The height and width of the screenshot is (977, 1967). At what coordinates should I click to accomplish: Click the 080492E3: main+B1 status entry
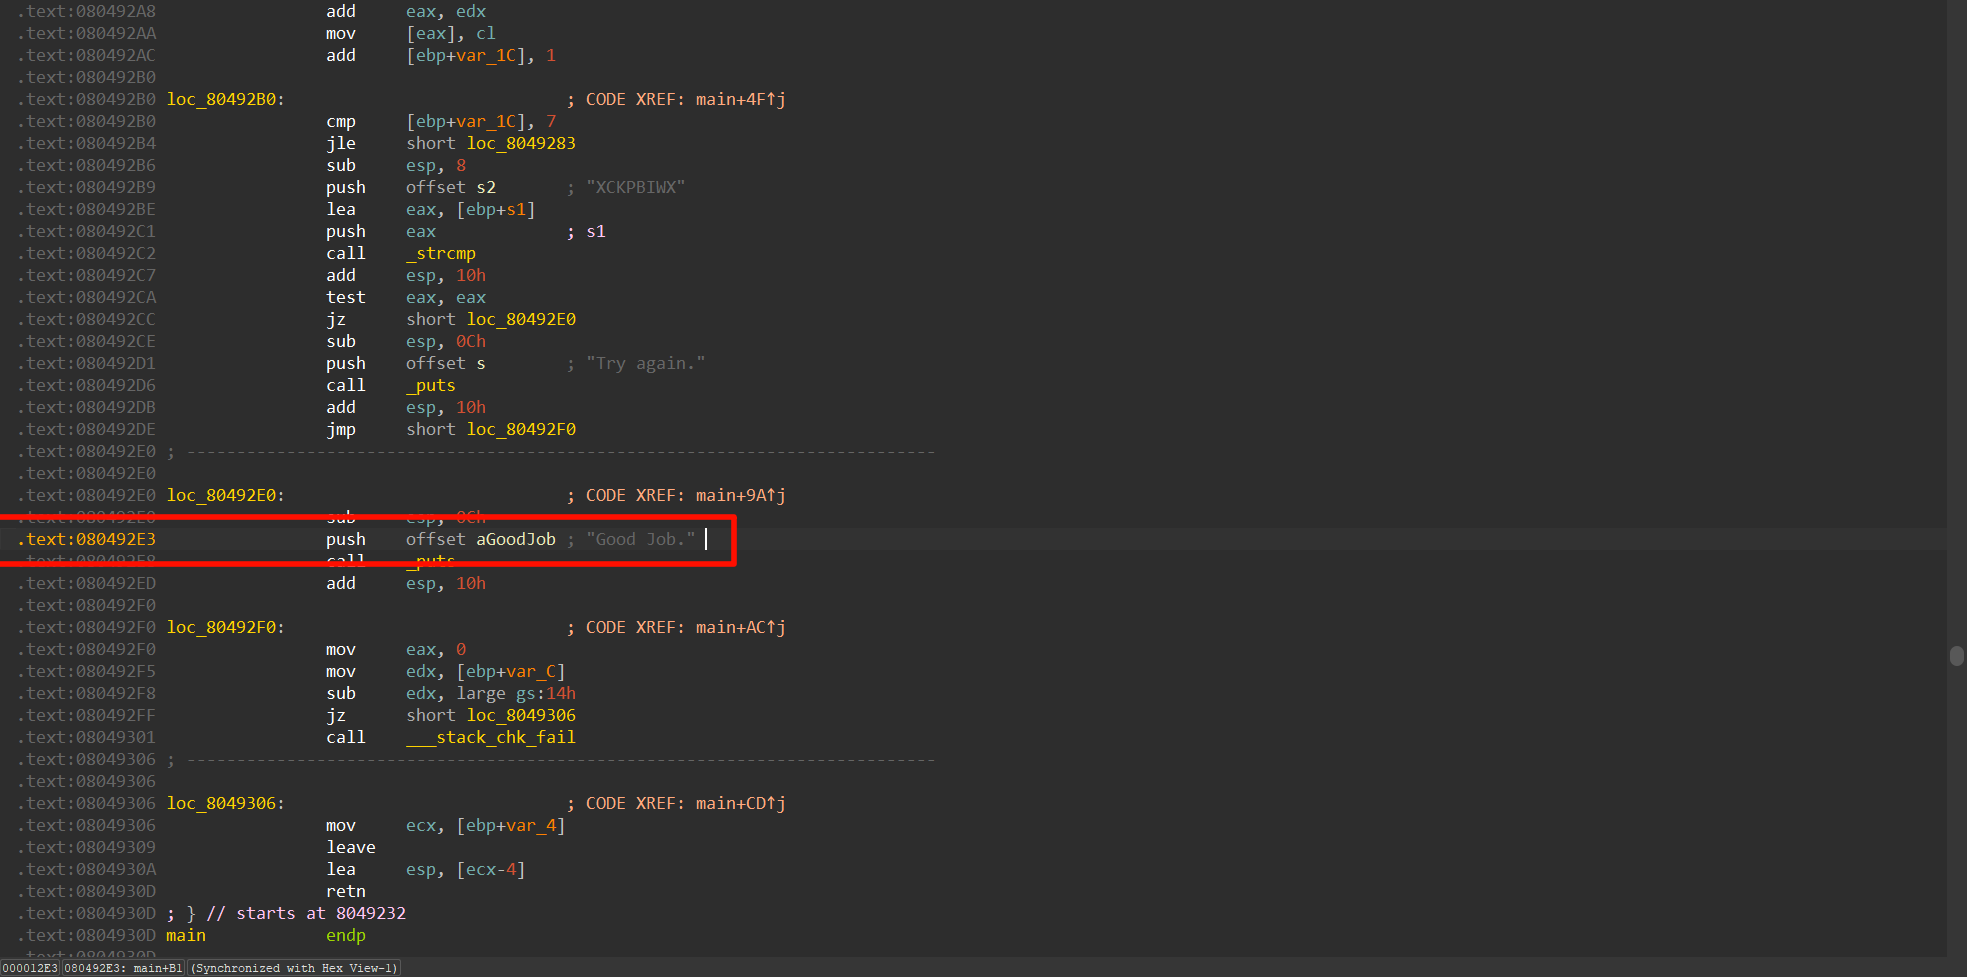click(124, 968)
